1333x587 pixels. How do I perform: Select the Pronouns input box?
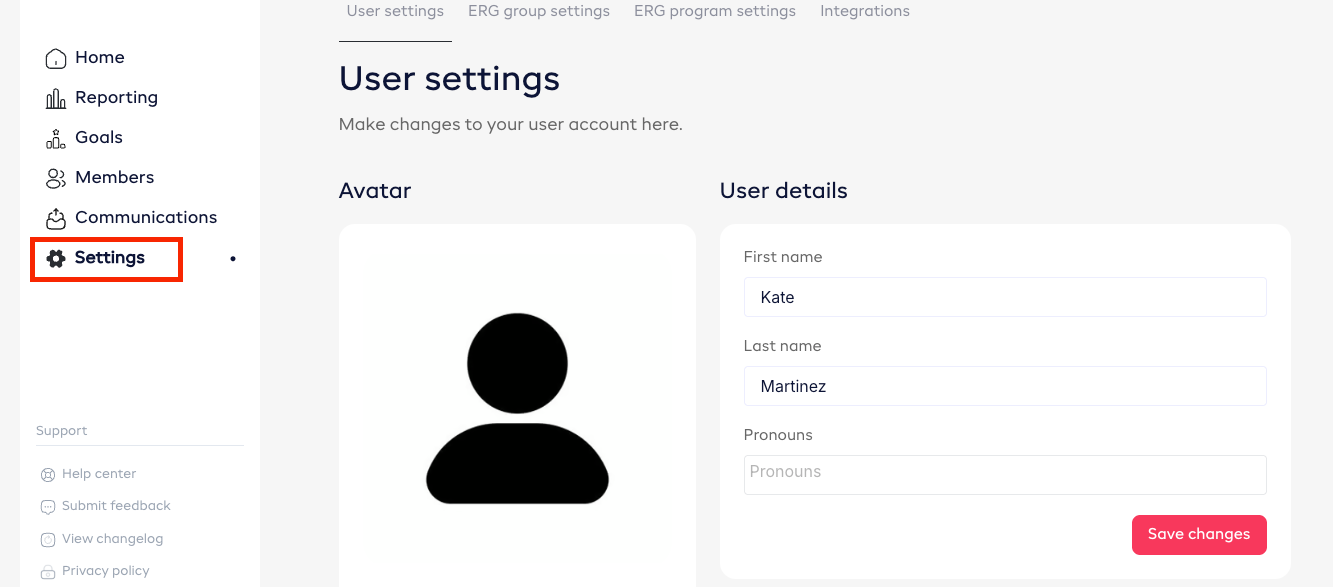[x=1005, y=475]
